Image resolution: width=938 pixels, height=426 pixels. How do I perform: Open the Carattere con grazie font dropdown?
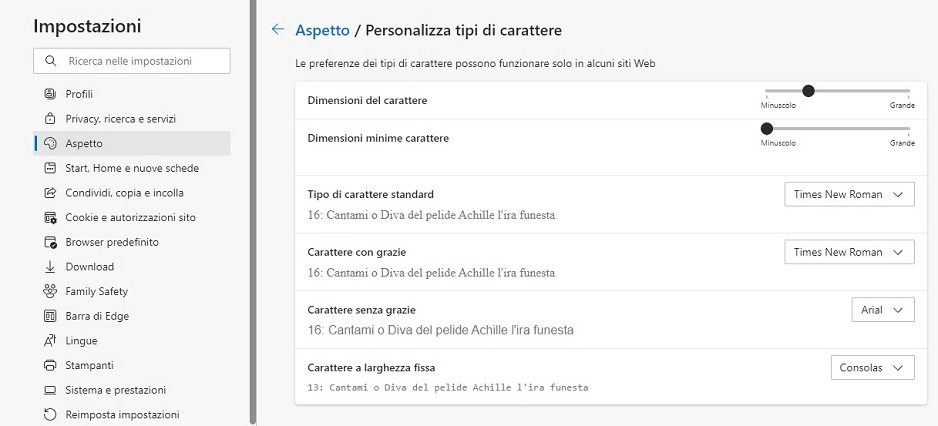tap(849, 252)
